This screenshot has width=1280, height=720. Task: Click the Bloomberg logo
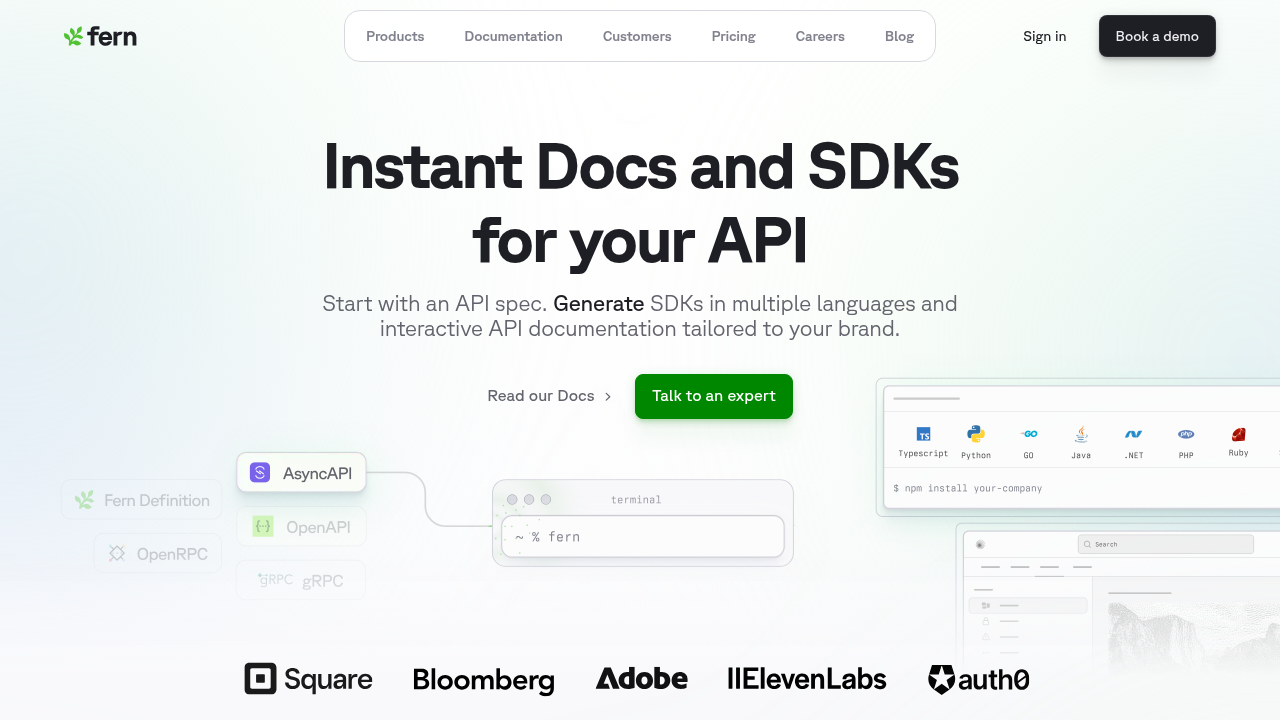click(x=484, y=681)
